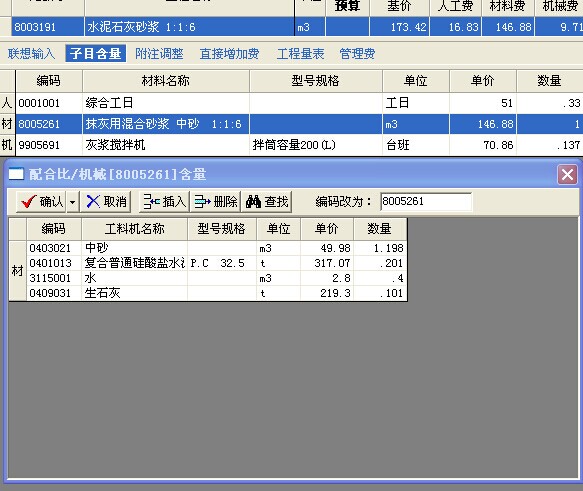
Task: Click the 台班 unit cell
Action: coord(416,145)
